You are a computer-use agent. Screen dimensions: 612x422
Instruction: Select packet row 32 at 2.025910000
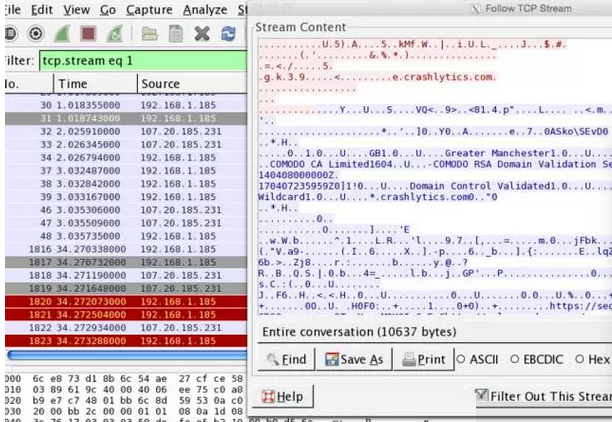tap(126, 132)
